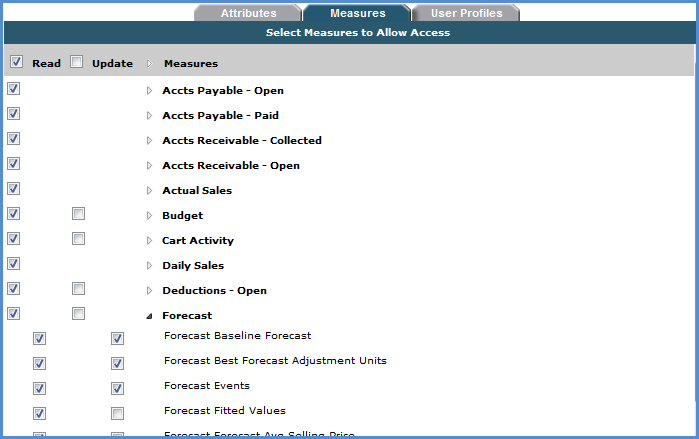Image resolution: width=699 pixels, height=439 pixels.
Task: Toggle the header Read select-all checkbox
Action: pos(16,62)
